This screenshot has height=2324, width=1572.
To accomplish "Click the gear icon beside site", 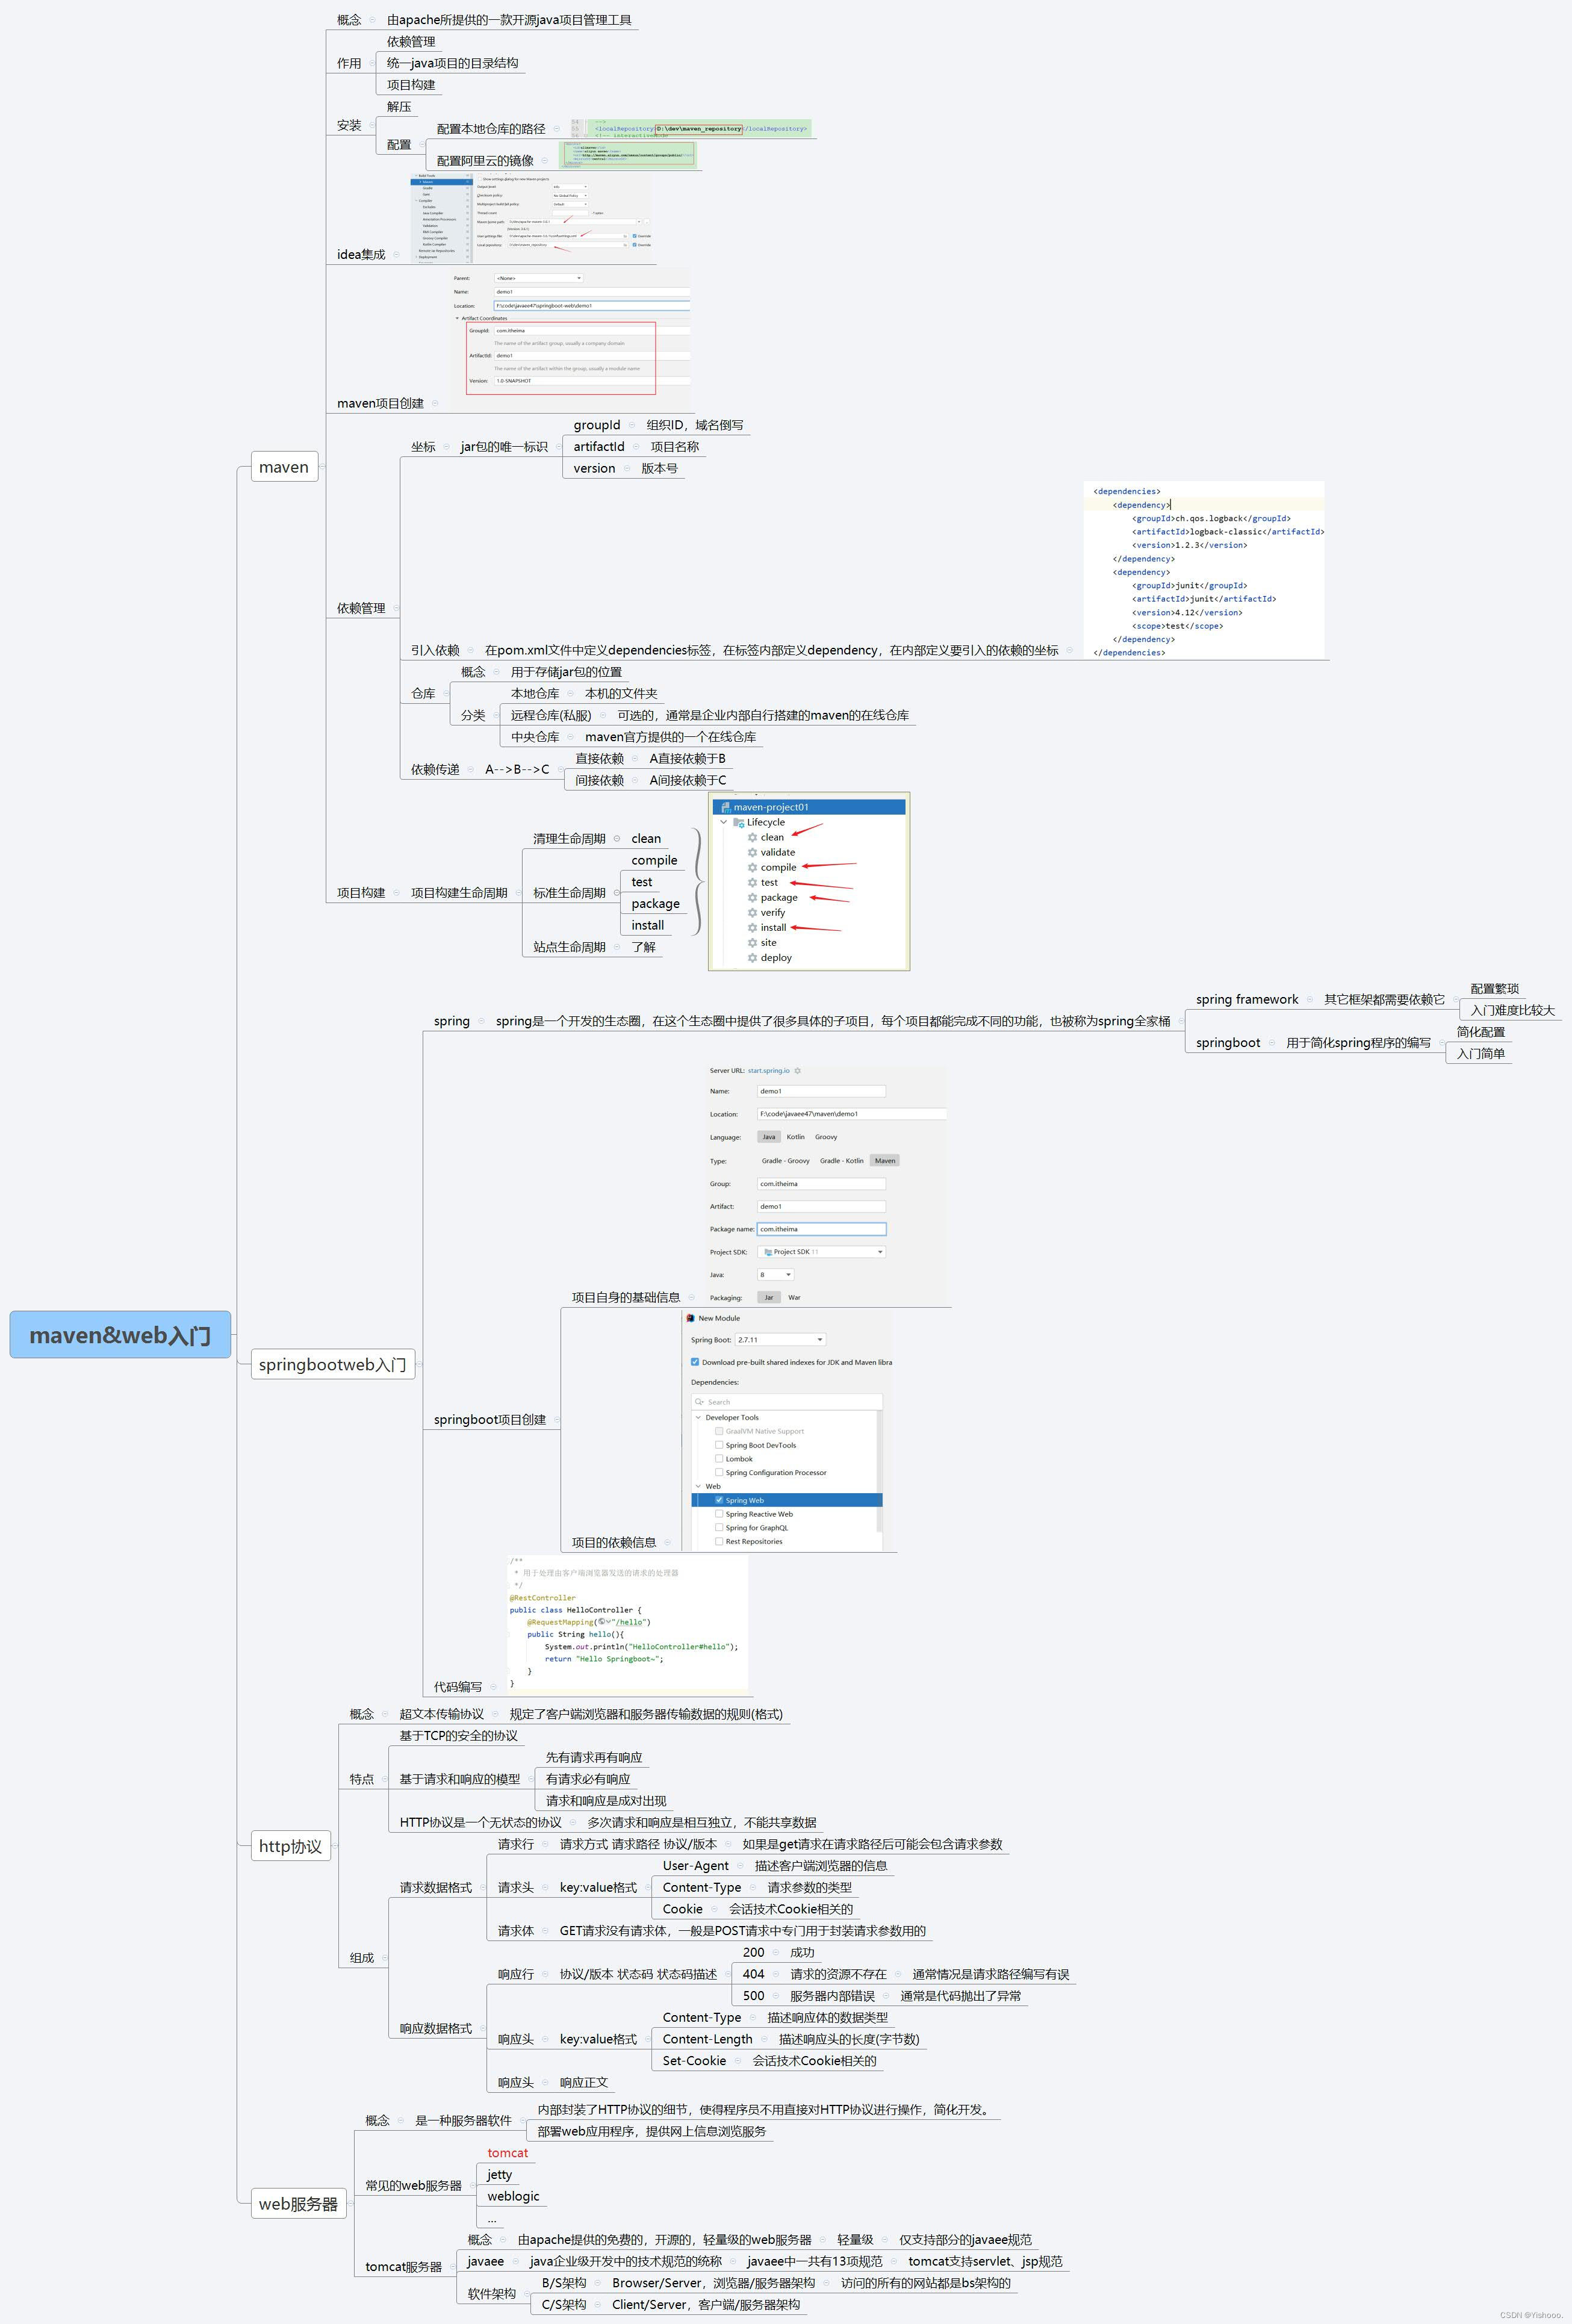I will (x=752, y=942).
